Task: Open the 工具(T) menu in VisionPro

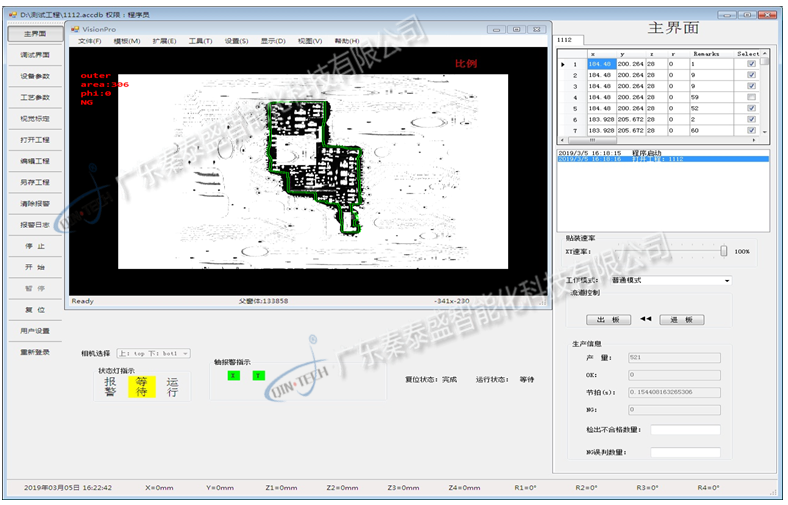Action: coord(200,41)
